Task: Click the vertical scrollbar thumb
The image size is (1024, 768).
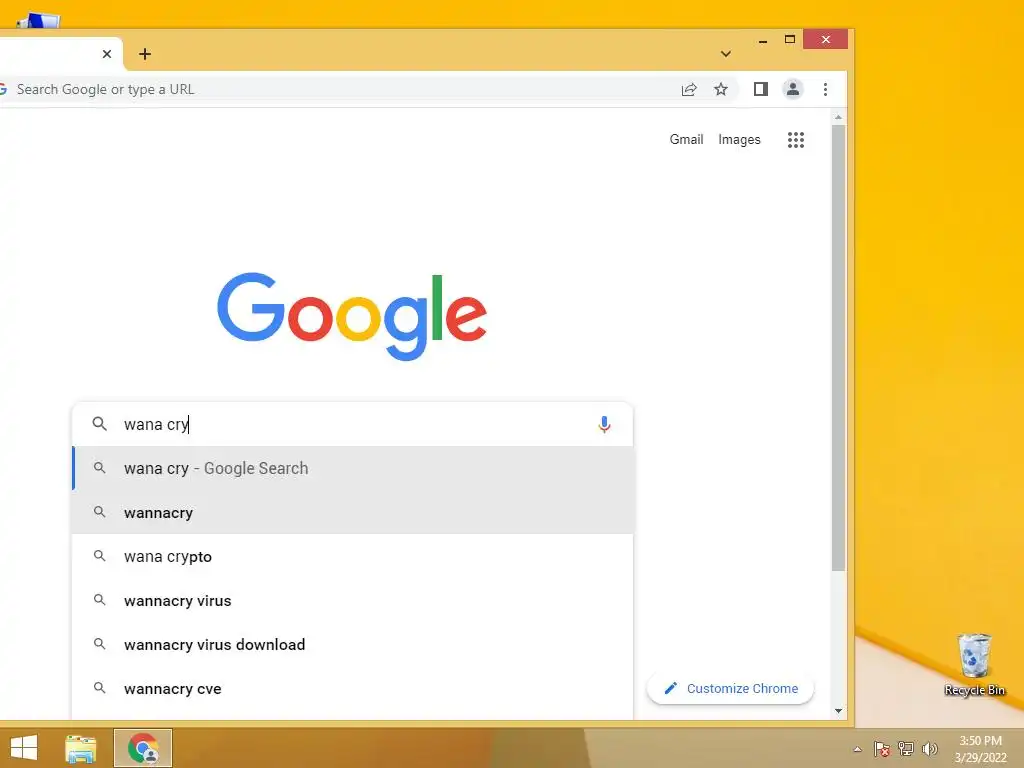Action: pos(839,348)
